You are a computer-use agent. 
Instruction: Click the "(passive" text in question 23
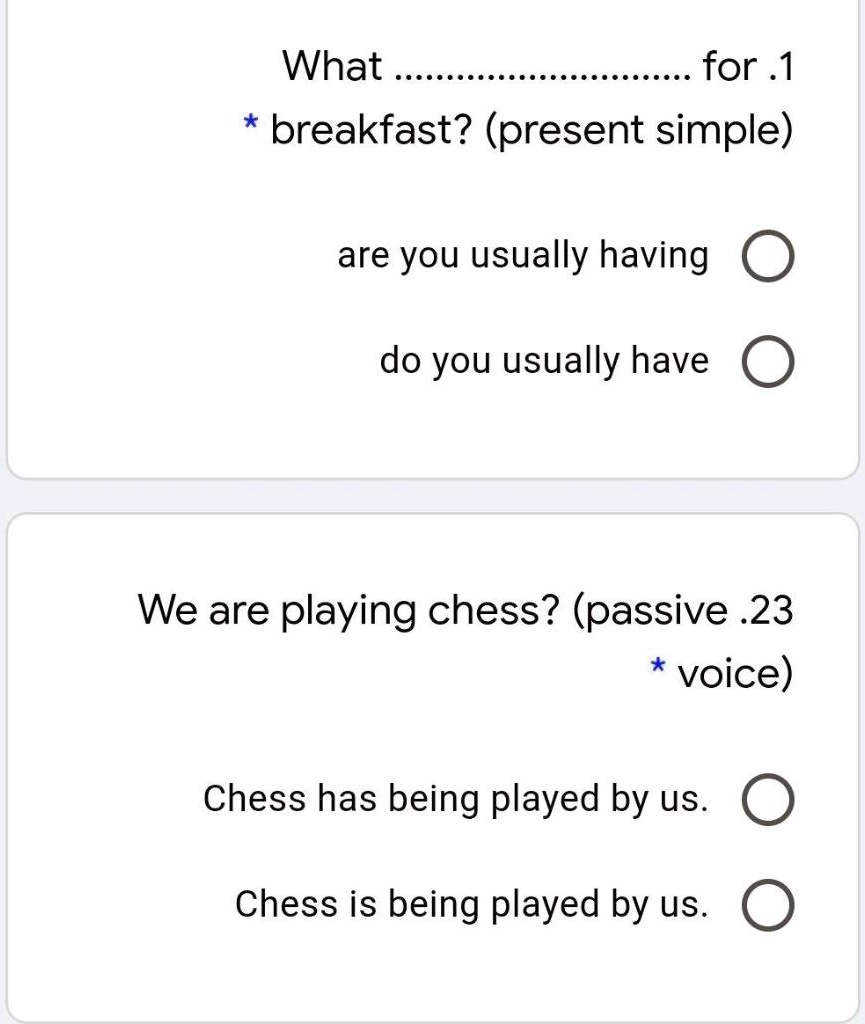(651, 611)
